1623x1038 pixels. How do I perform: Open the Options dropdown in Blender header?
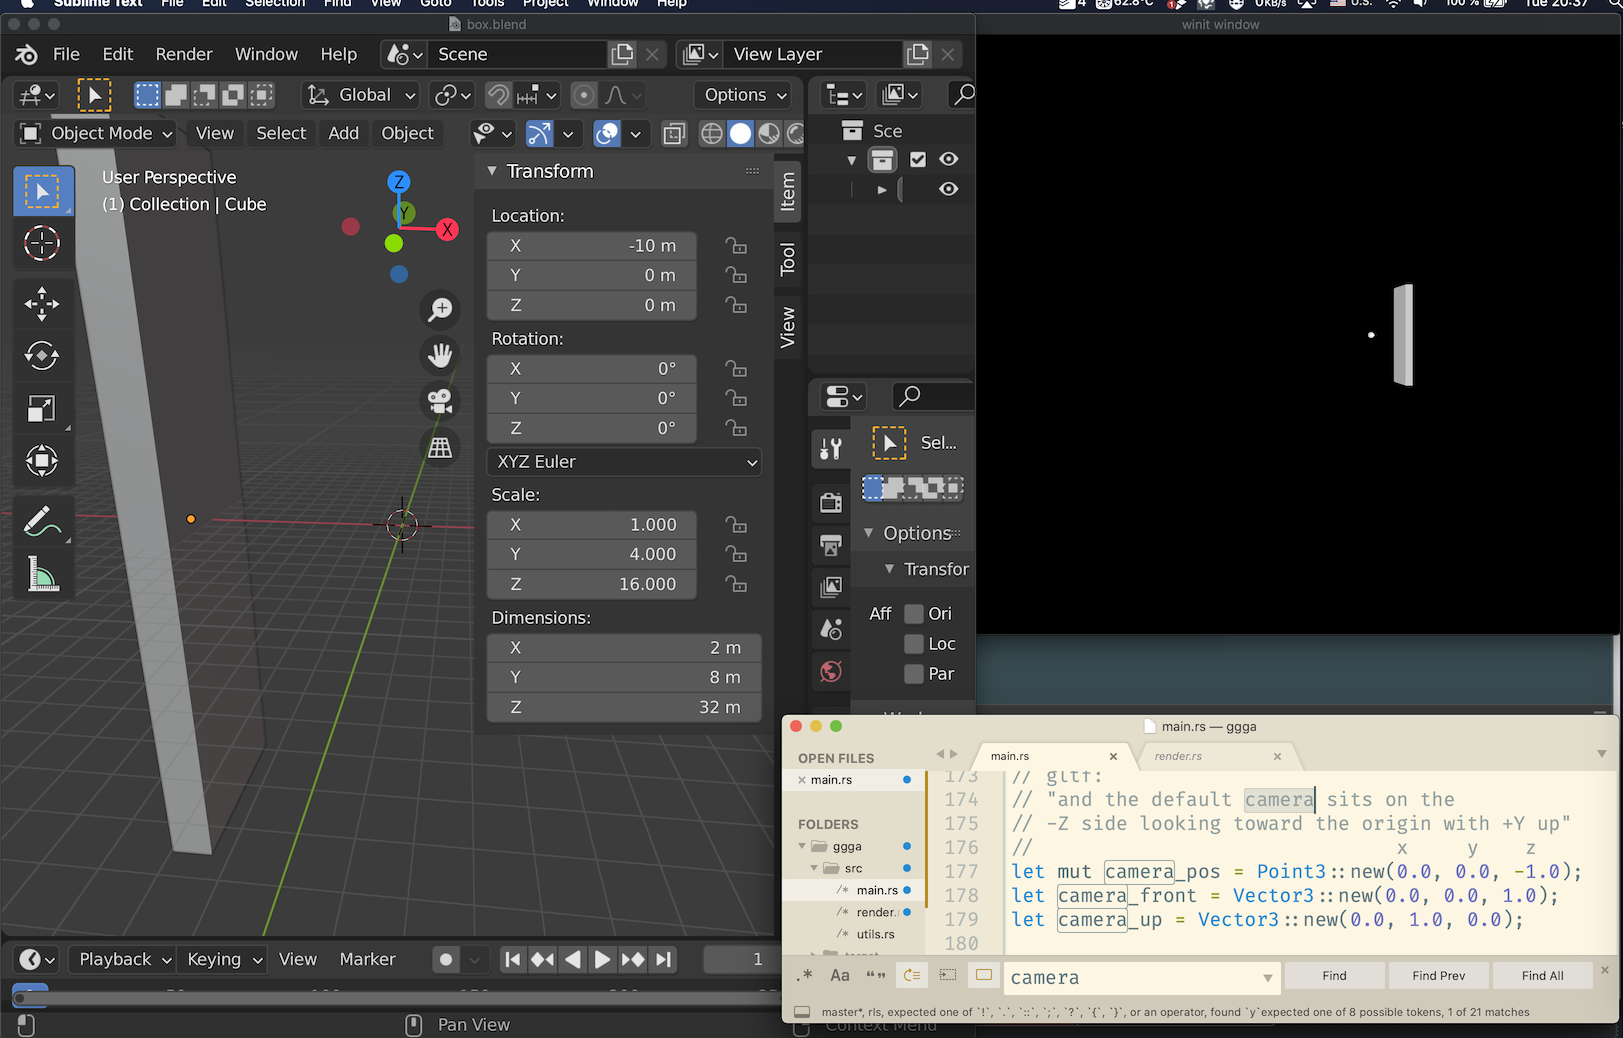point(745,95)
